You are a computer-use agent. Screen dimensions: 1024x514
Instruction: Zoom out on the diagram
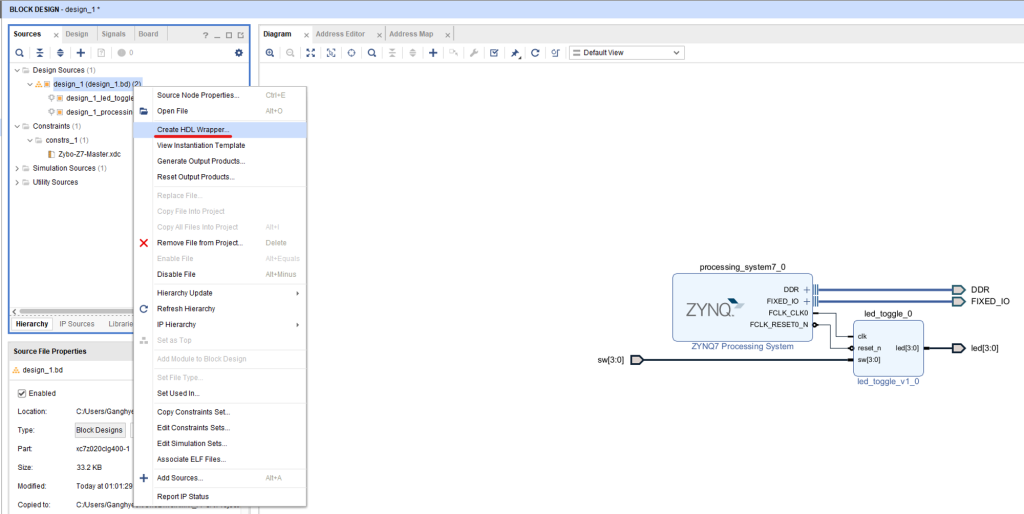point(290,53)
